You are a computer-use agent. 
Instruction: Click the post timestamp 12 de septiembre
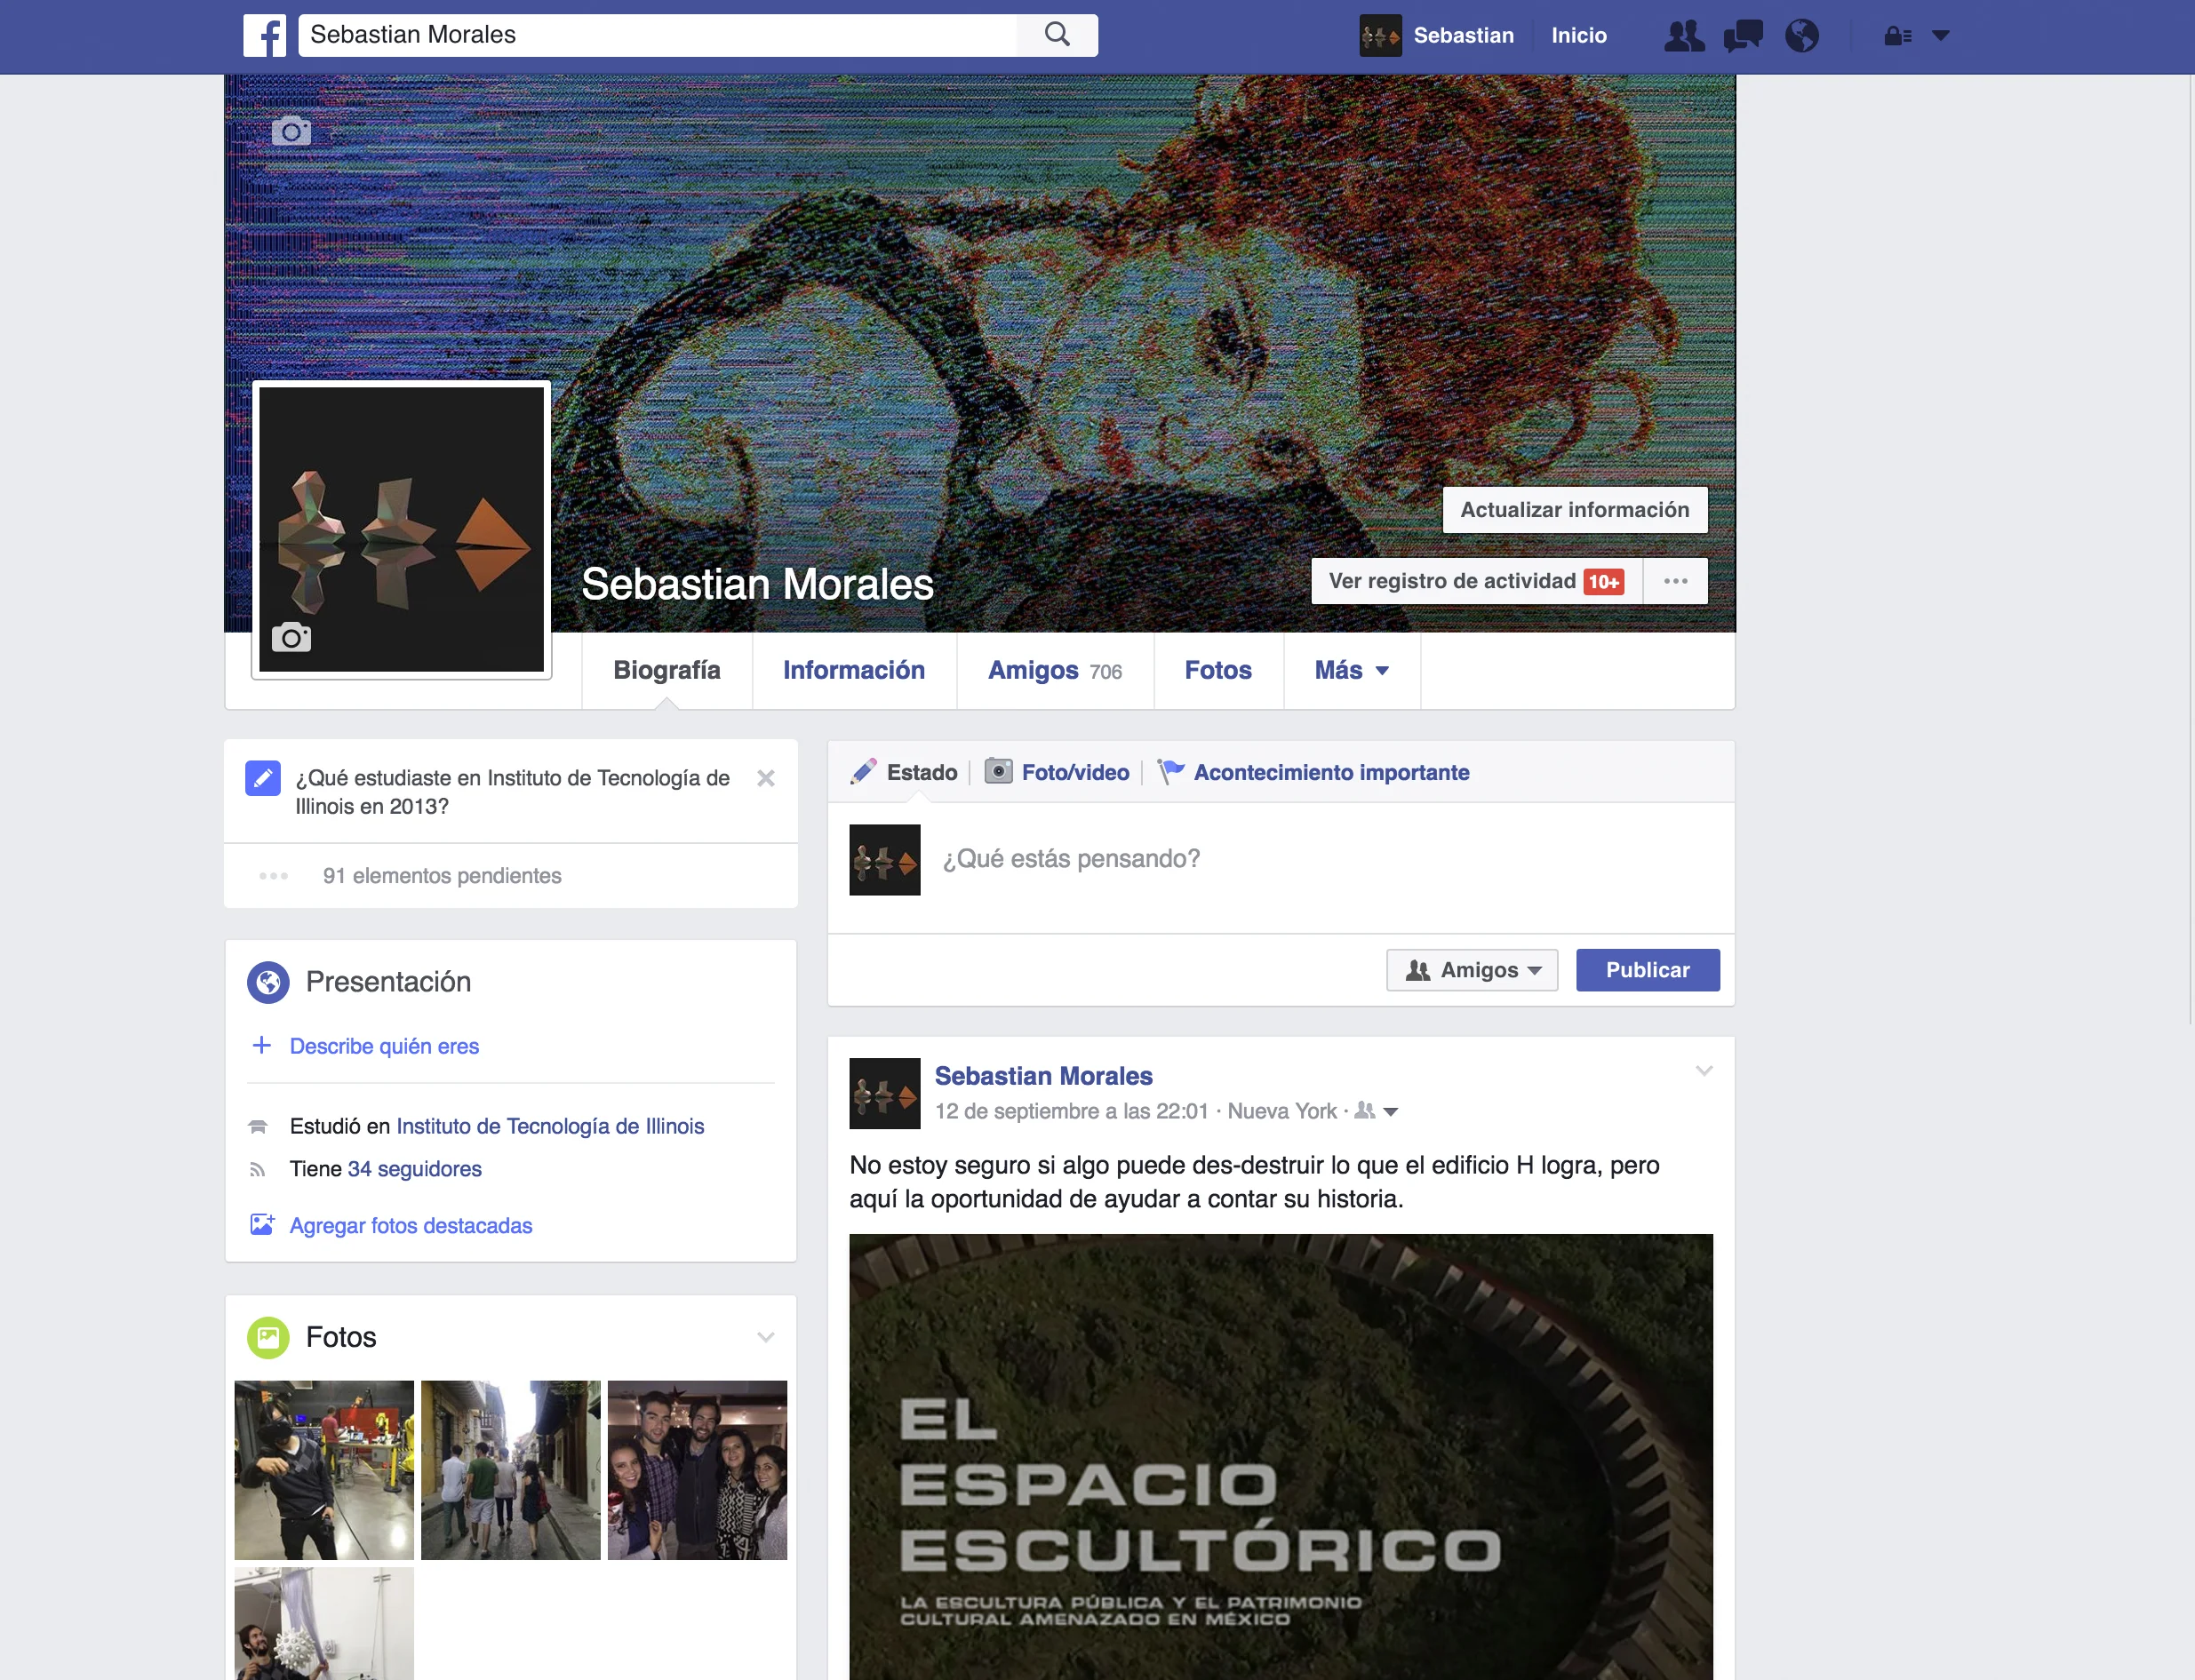point(1071,1111)
